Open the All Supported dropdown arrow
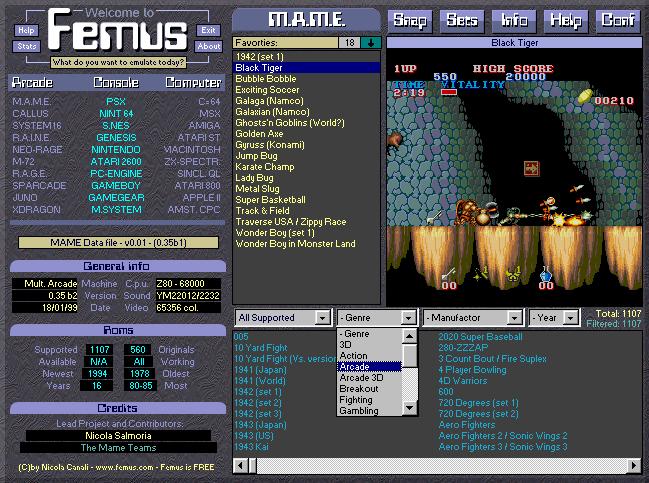Viewport: 649px width, 483px height. click(x=323, y=318)
